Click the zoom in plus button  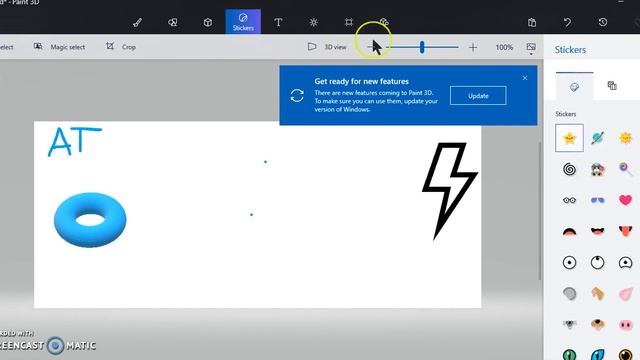473,47
